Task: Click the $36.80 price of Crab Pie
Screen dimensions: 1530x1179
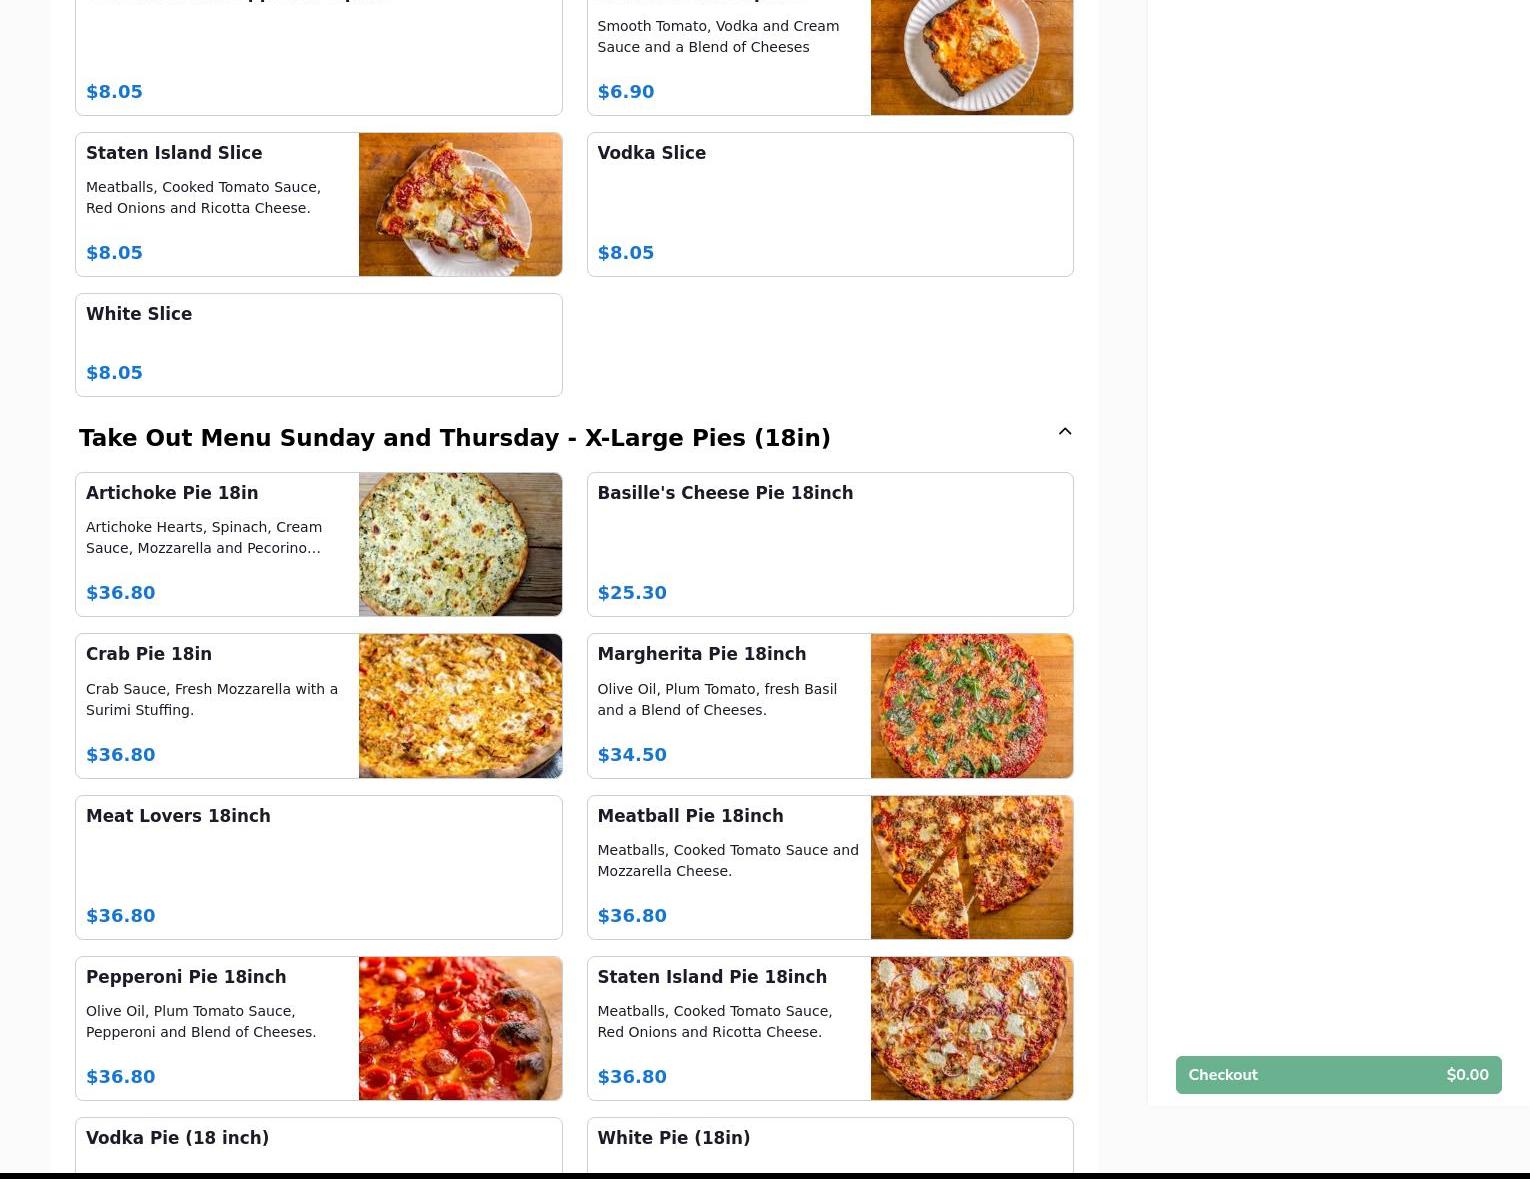Action: [x=120, y=755]
